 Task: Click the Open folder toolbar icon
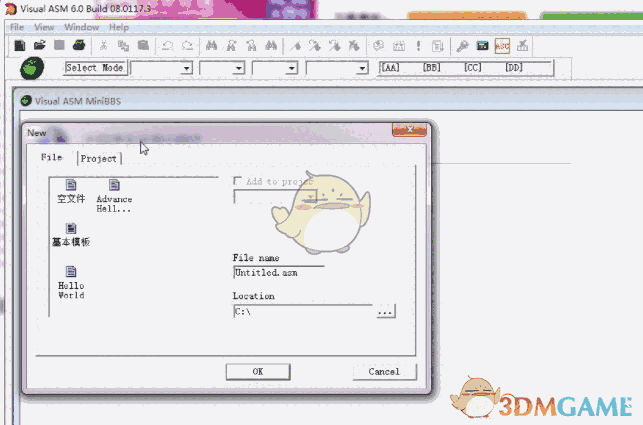coord(39,45)
